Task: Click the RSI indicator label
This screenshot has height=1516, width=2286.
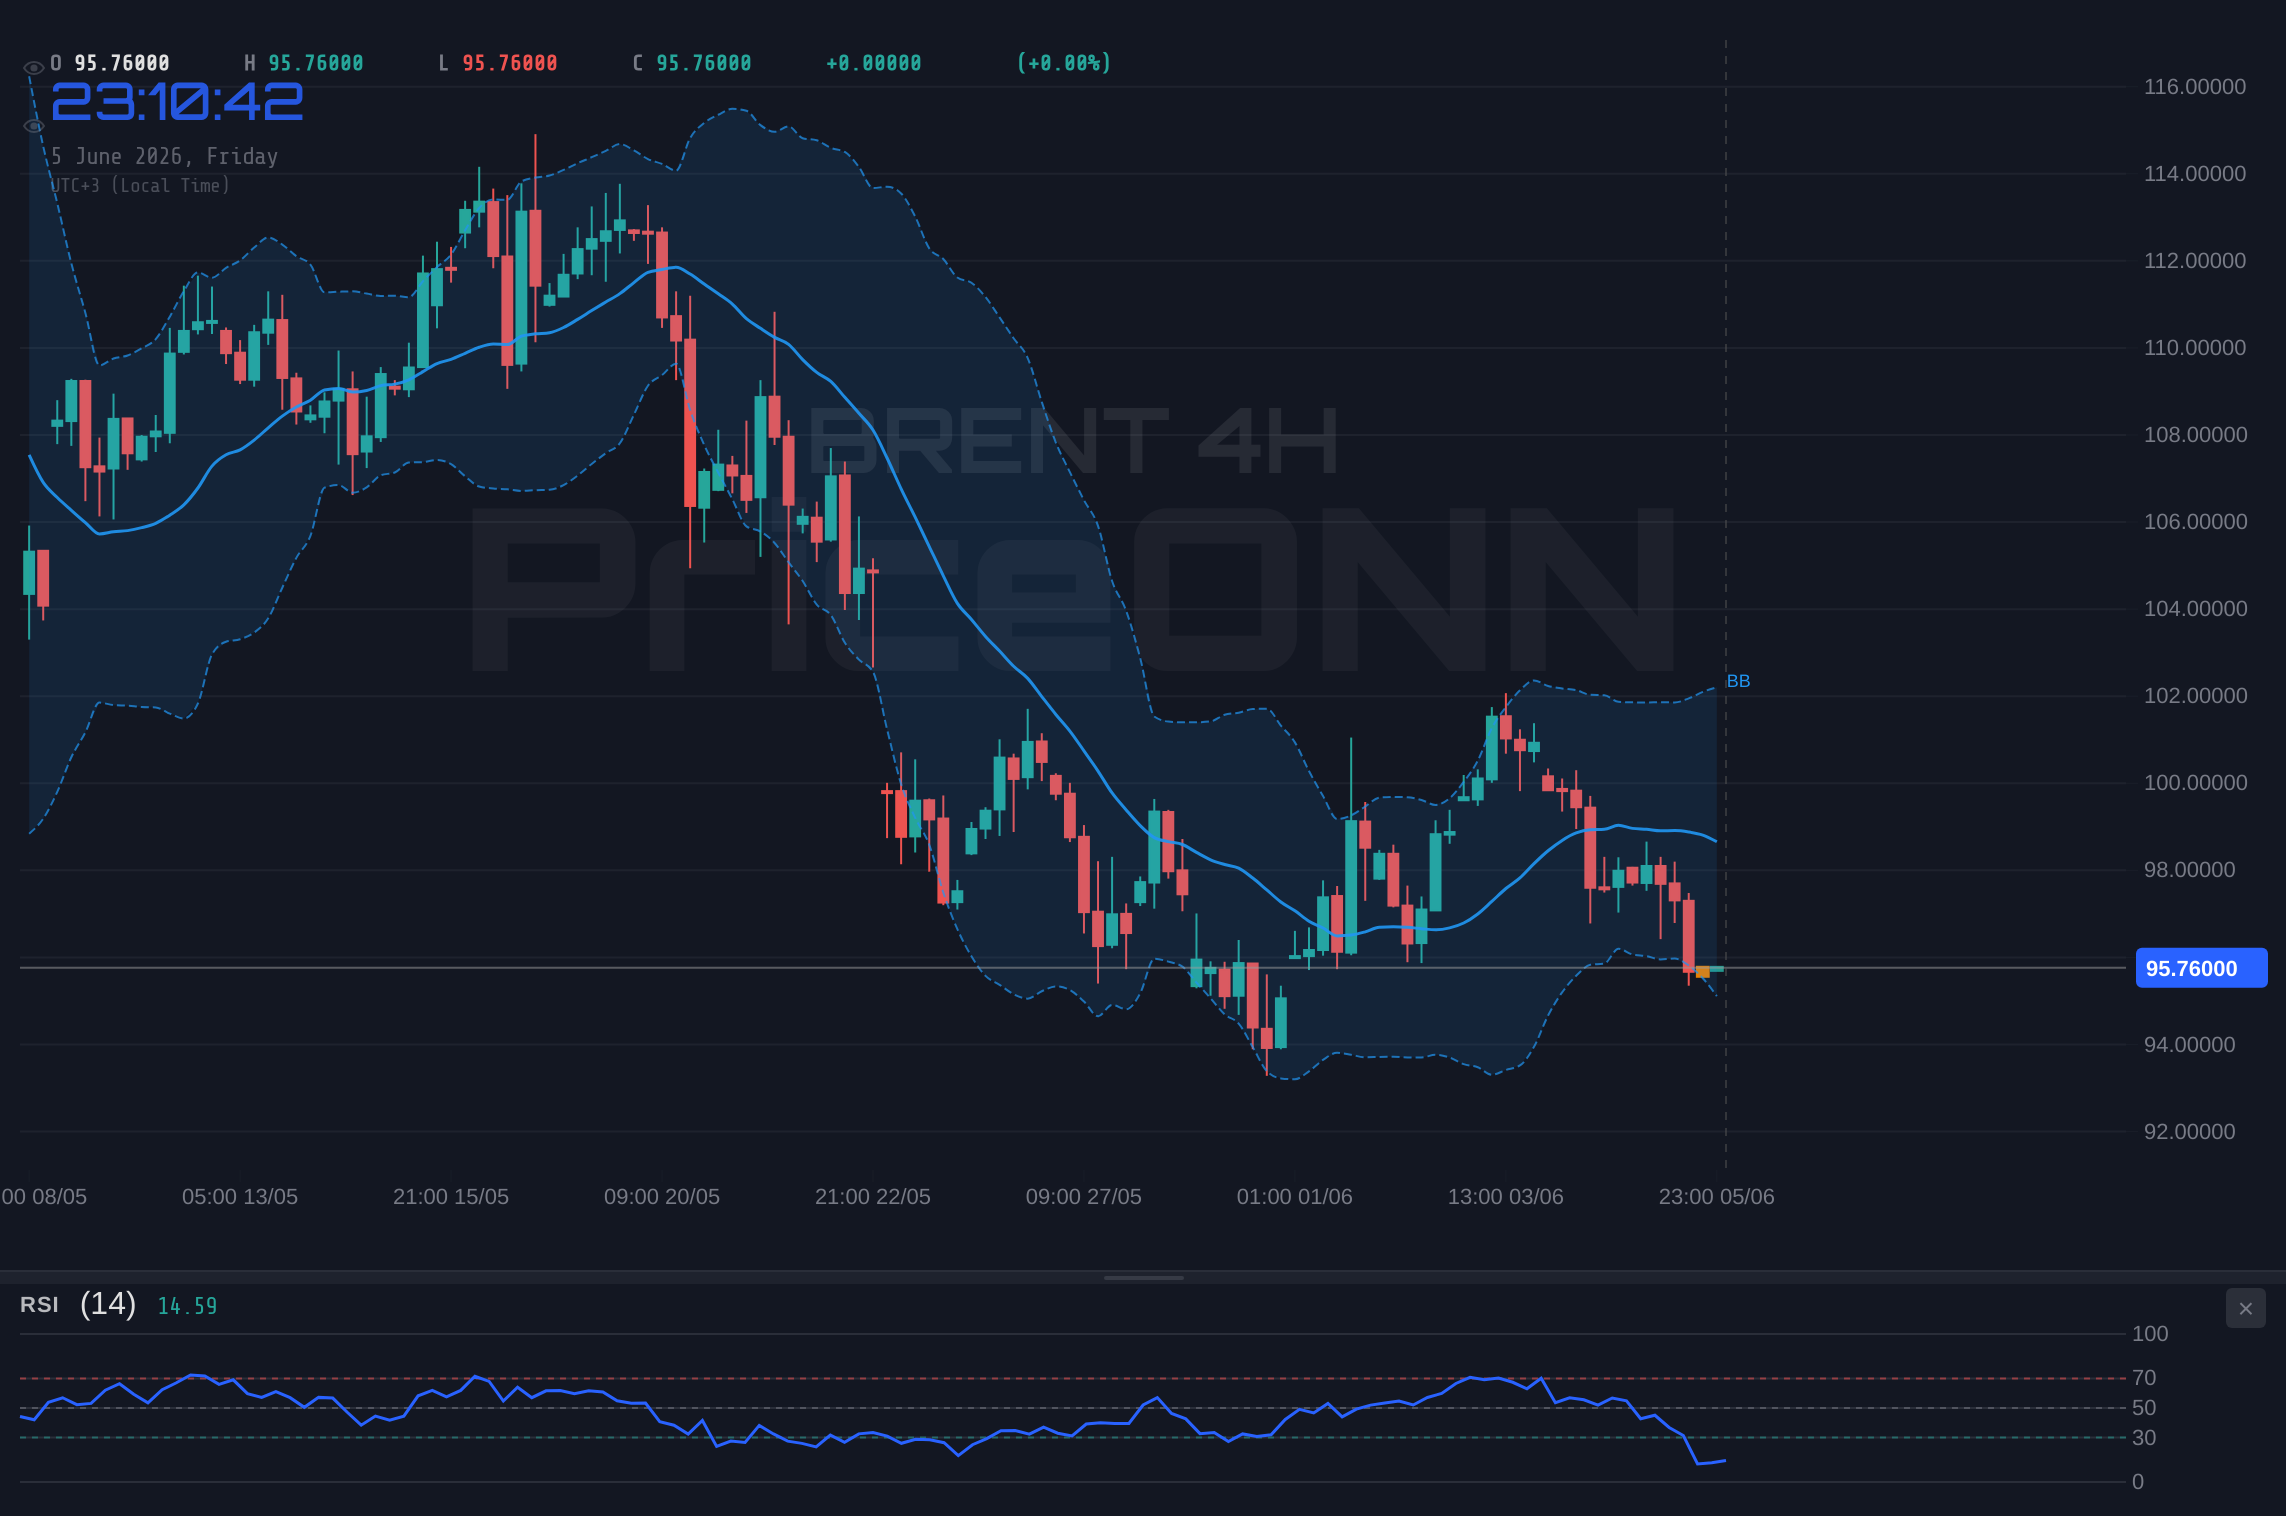Action: coord(39,1305)
